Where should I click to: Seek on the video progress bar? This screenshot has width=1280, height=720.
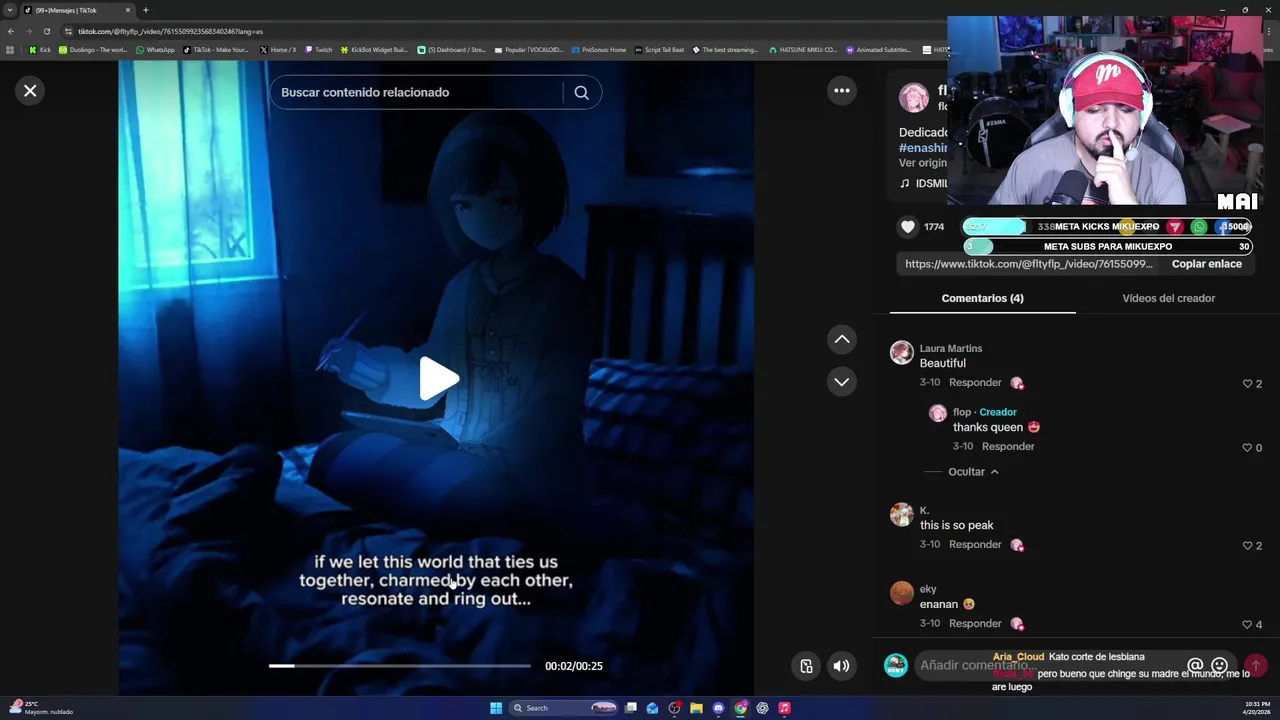(400, 666)
